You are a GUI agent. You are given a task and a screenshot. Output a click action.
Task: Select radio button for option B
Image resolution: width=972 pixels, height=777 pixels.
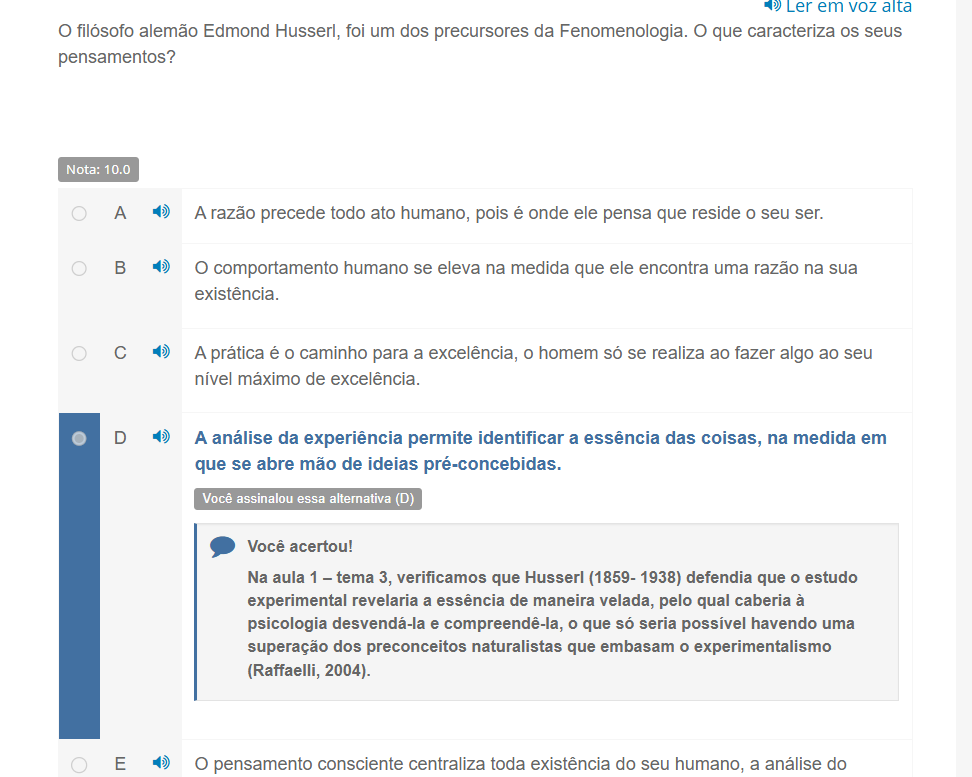pyautogui.click(x=79, y=269)
